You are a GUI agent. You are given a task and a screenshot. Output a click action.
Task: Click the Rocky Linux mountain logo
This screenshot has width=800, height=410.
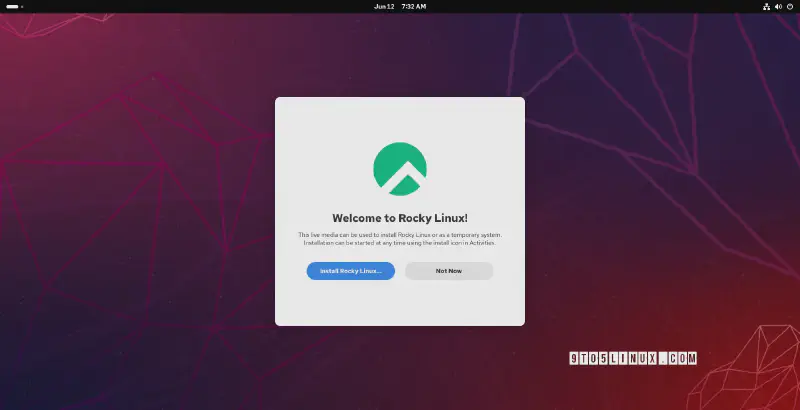coord(400,168)
